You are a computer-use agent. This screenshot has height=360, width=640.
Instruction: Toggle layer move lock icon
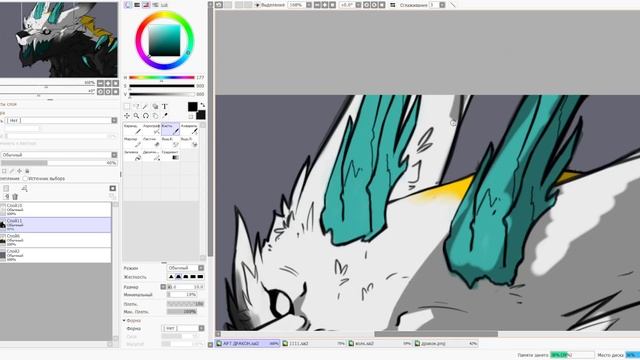point(19,171)
